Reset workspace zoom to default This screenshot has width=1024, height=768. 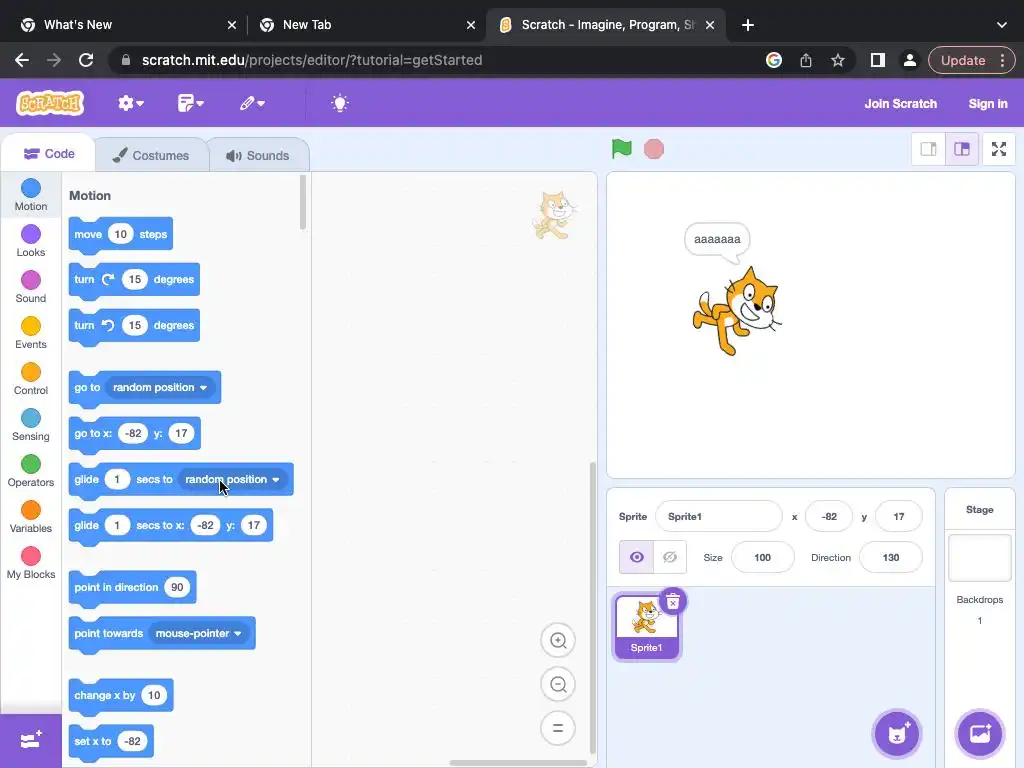pyautogui.click(x=558, y=728)
